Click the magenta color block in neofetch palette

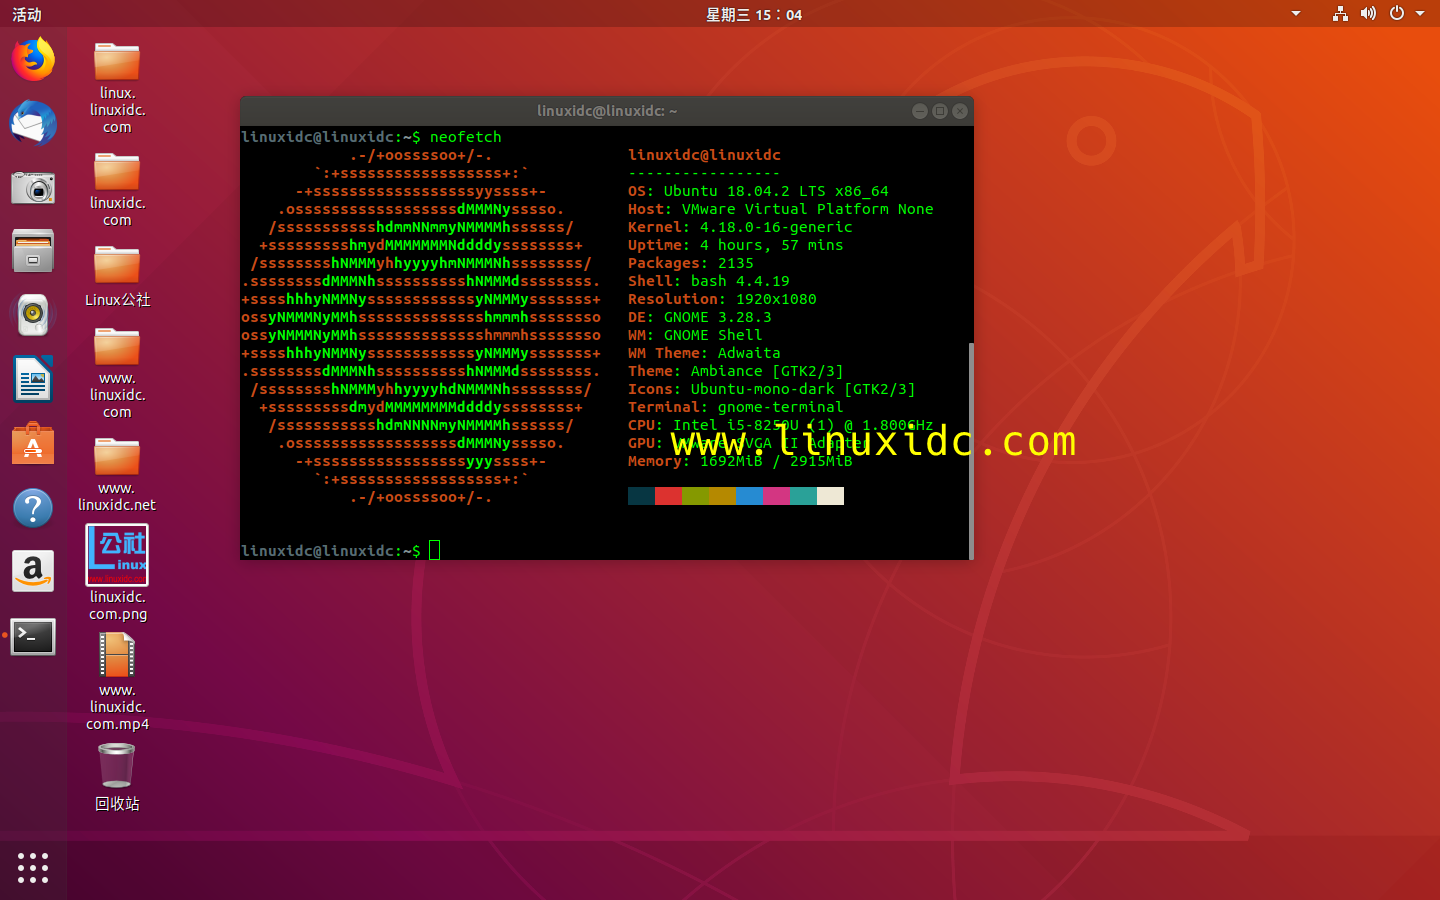pyautogui.click(x=776, y=496)
